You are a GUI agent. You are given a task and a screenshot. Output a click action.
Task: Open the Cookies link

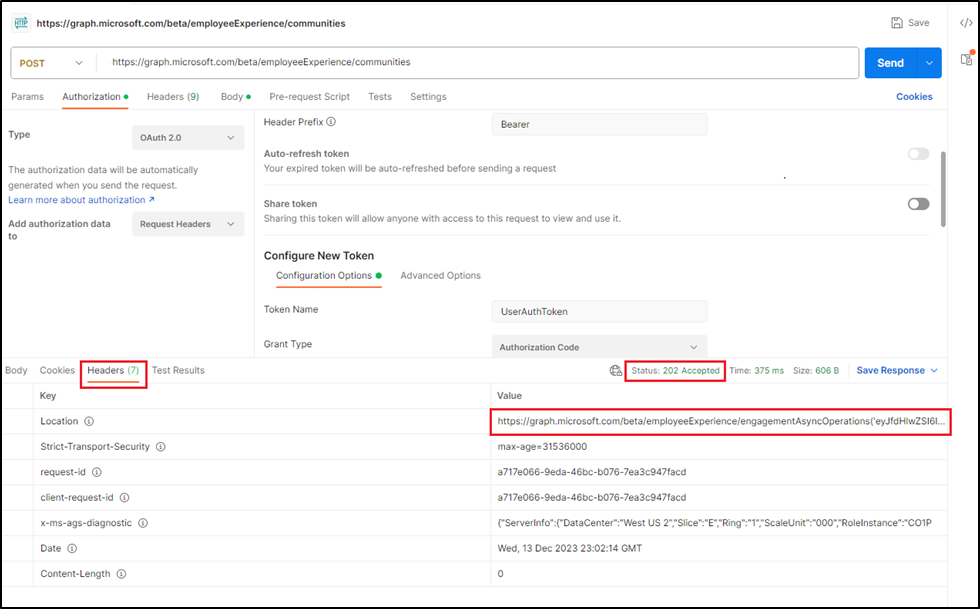pyautogui.click(x=914, y=97)
